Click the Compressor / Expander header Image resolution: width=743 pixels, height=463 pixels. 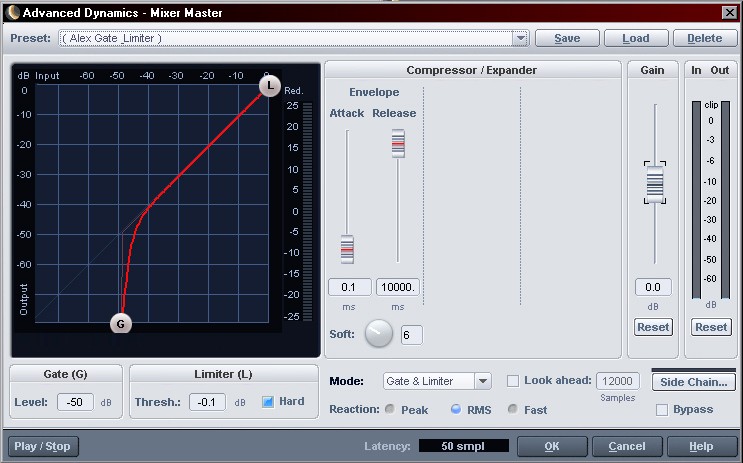point(472,70)
